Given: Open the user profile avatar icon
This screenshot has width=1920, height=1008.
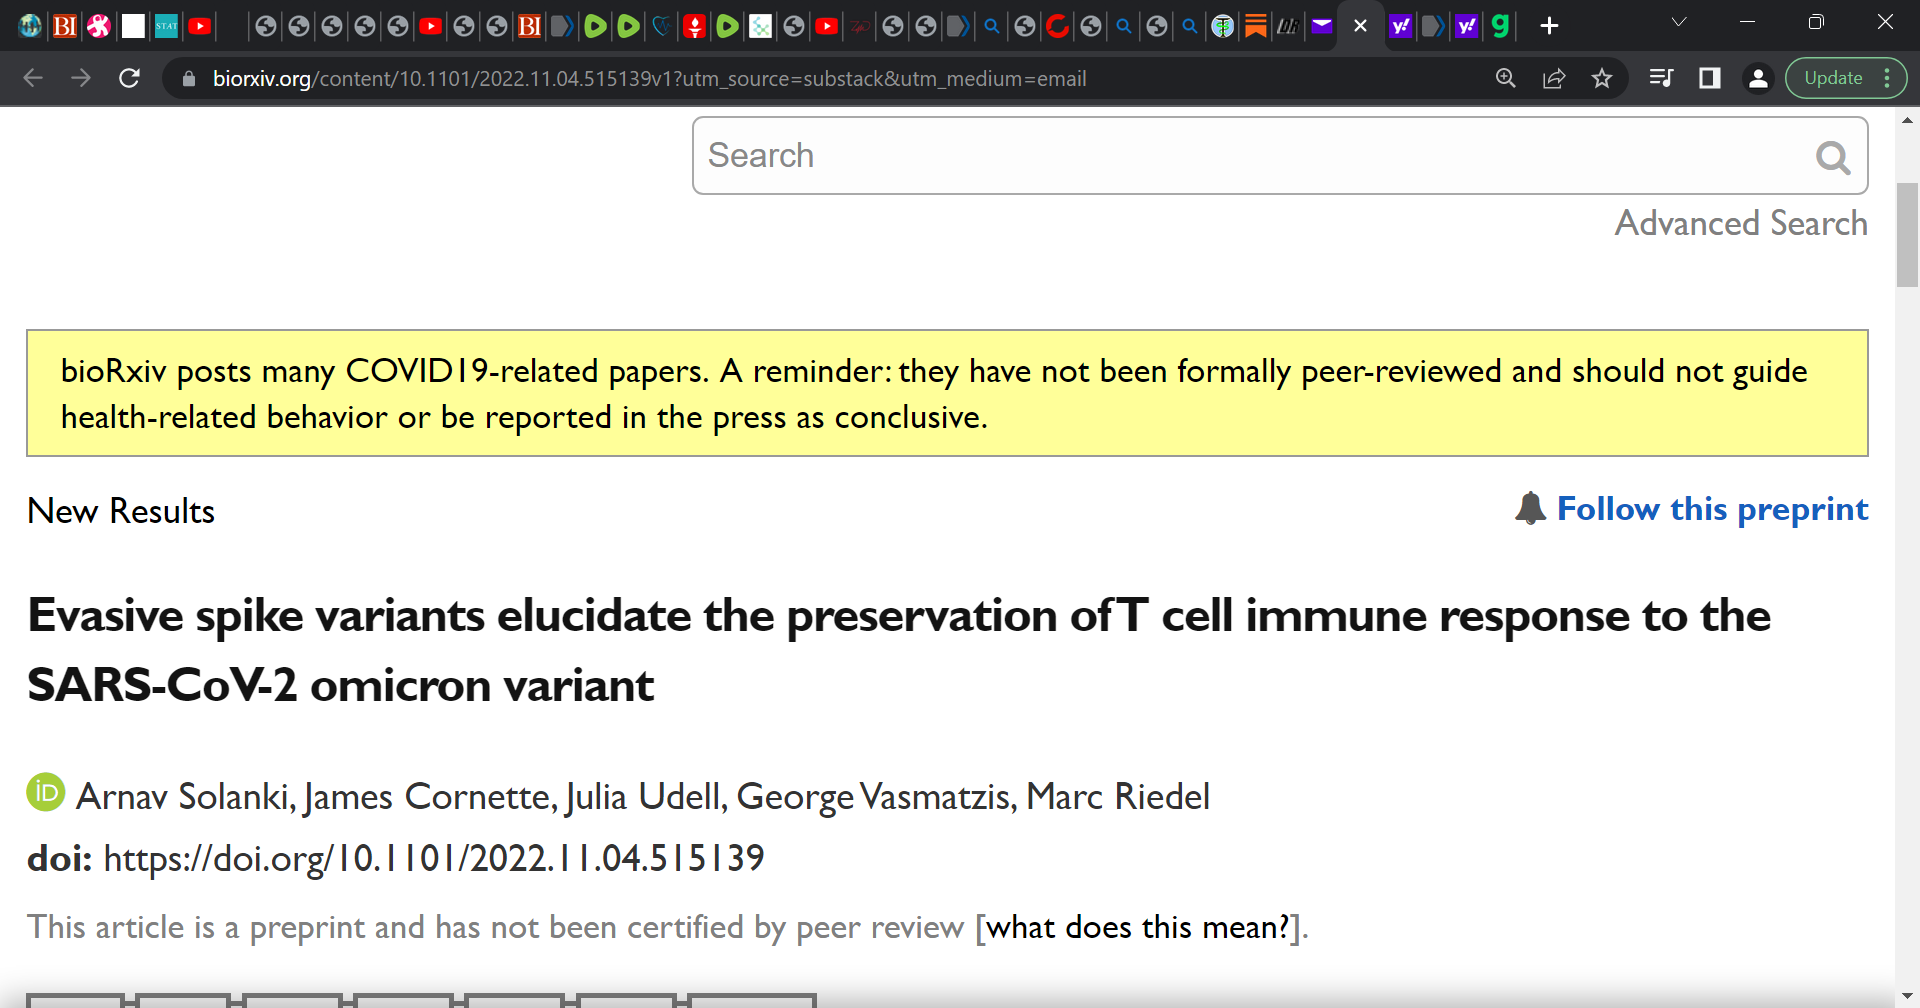Looking at the screenshot, I should (1758, 78).
